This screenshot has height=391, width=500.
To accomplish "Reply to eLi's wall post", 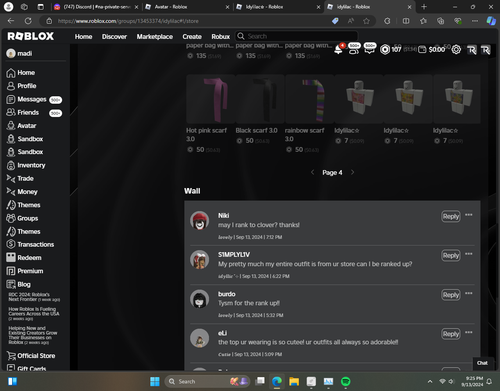I will pyautogui.click(x=451, y=334).
